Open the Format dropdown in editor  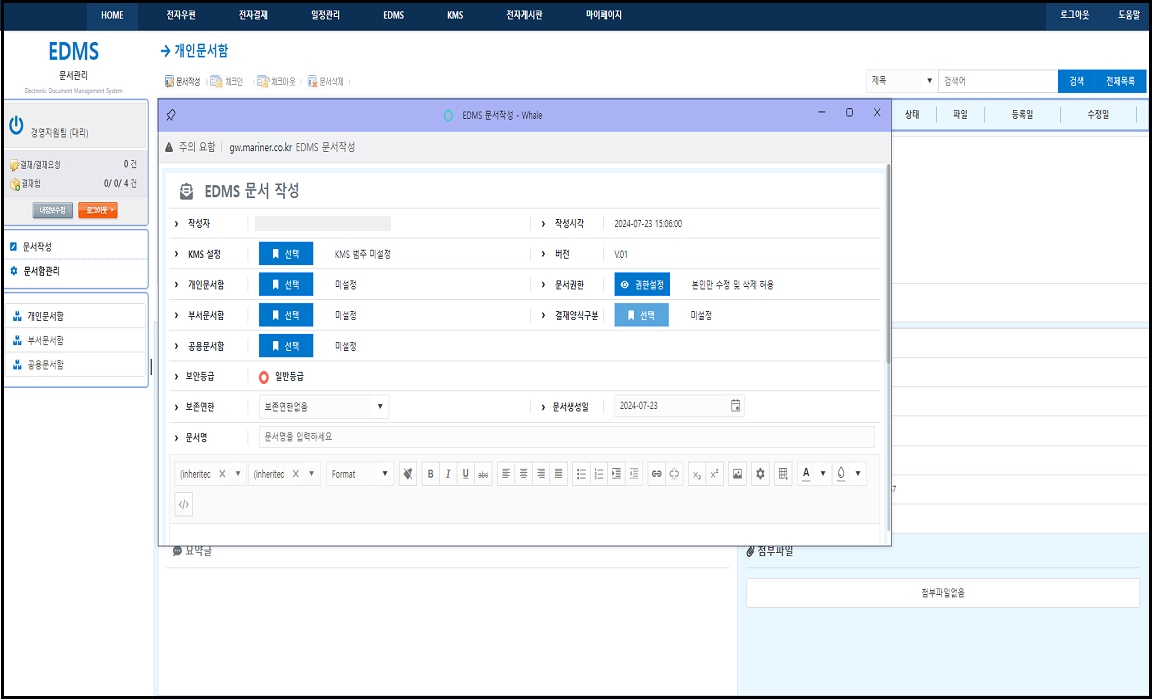pyautogui.click(x=359, y=474)
